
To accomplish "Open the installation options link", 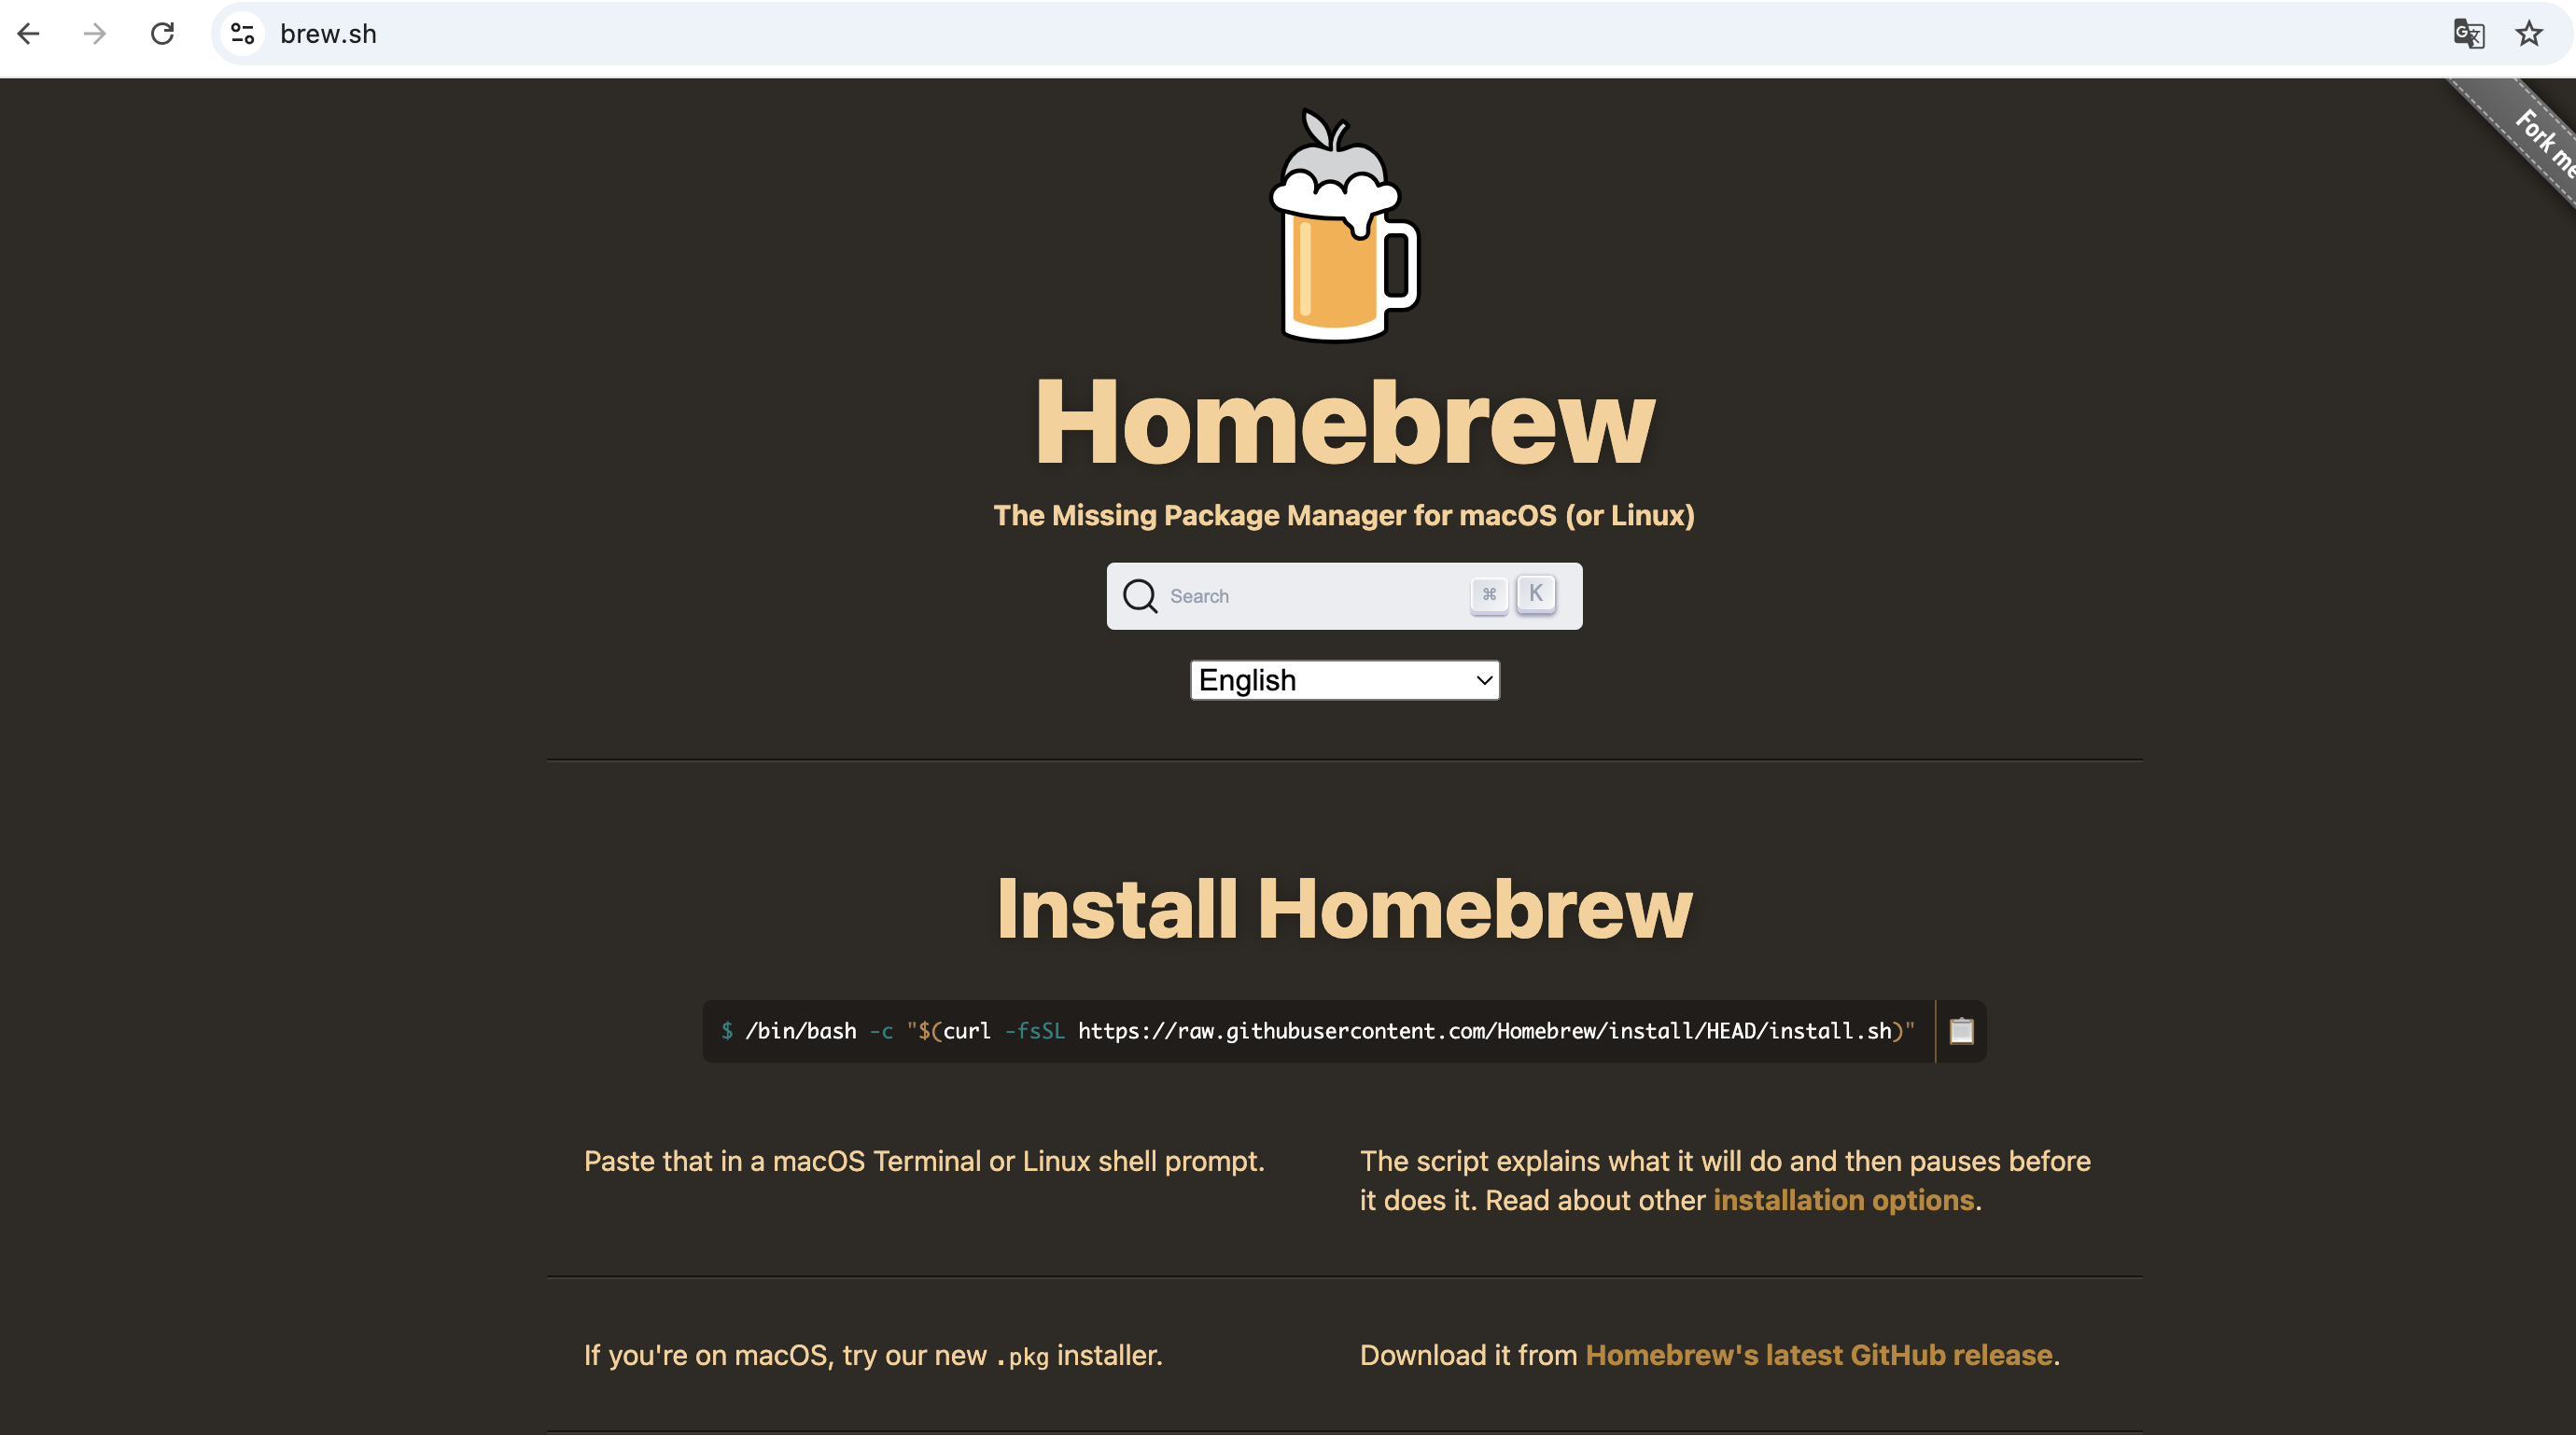I will (1843, 1200).
